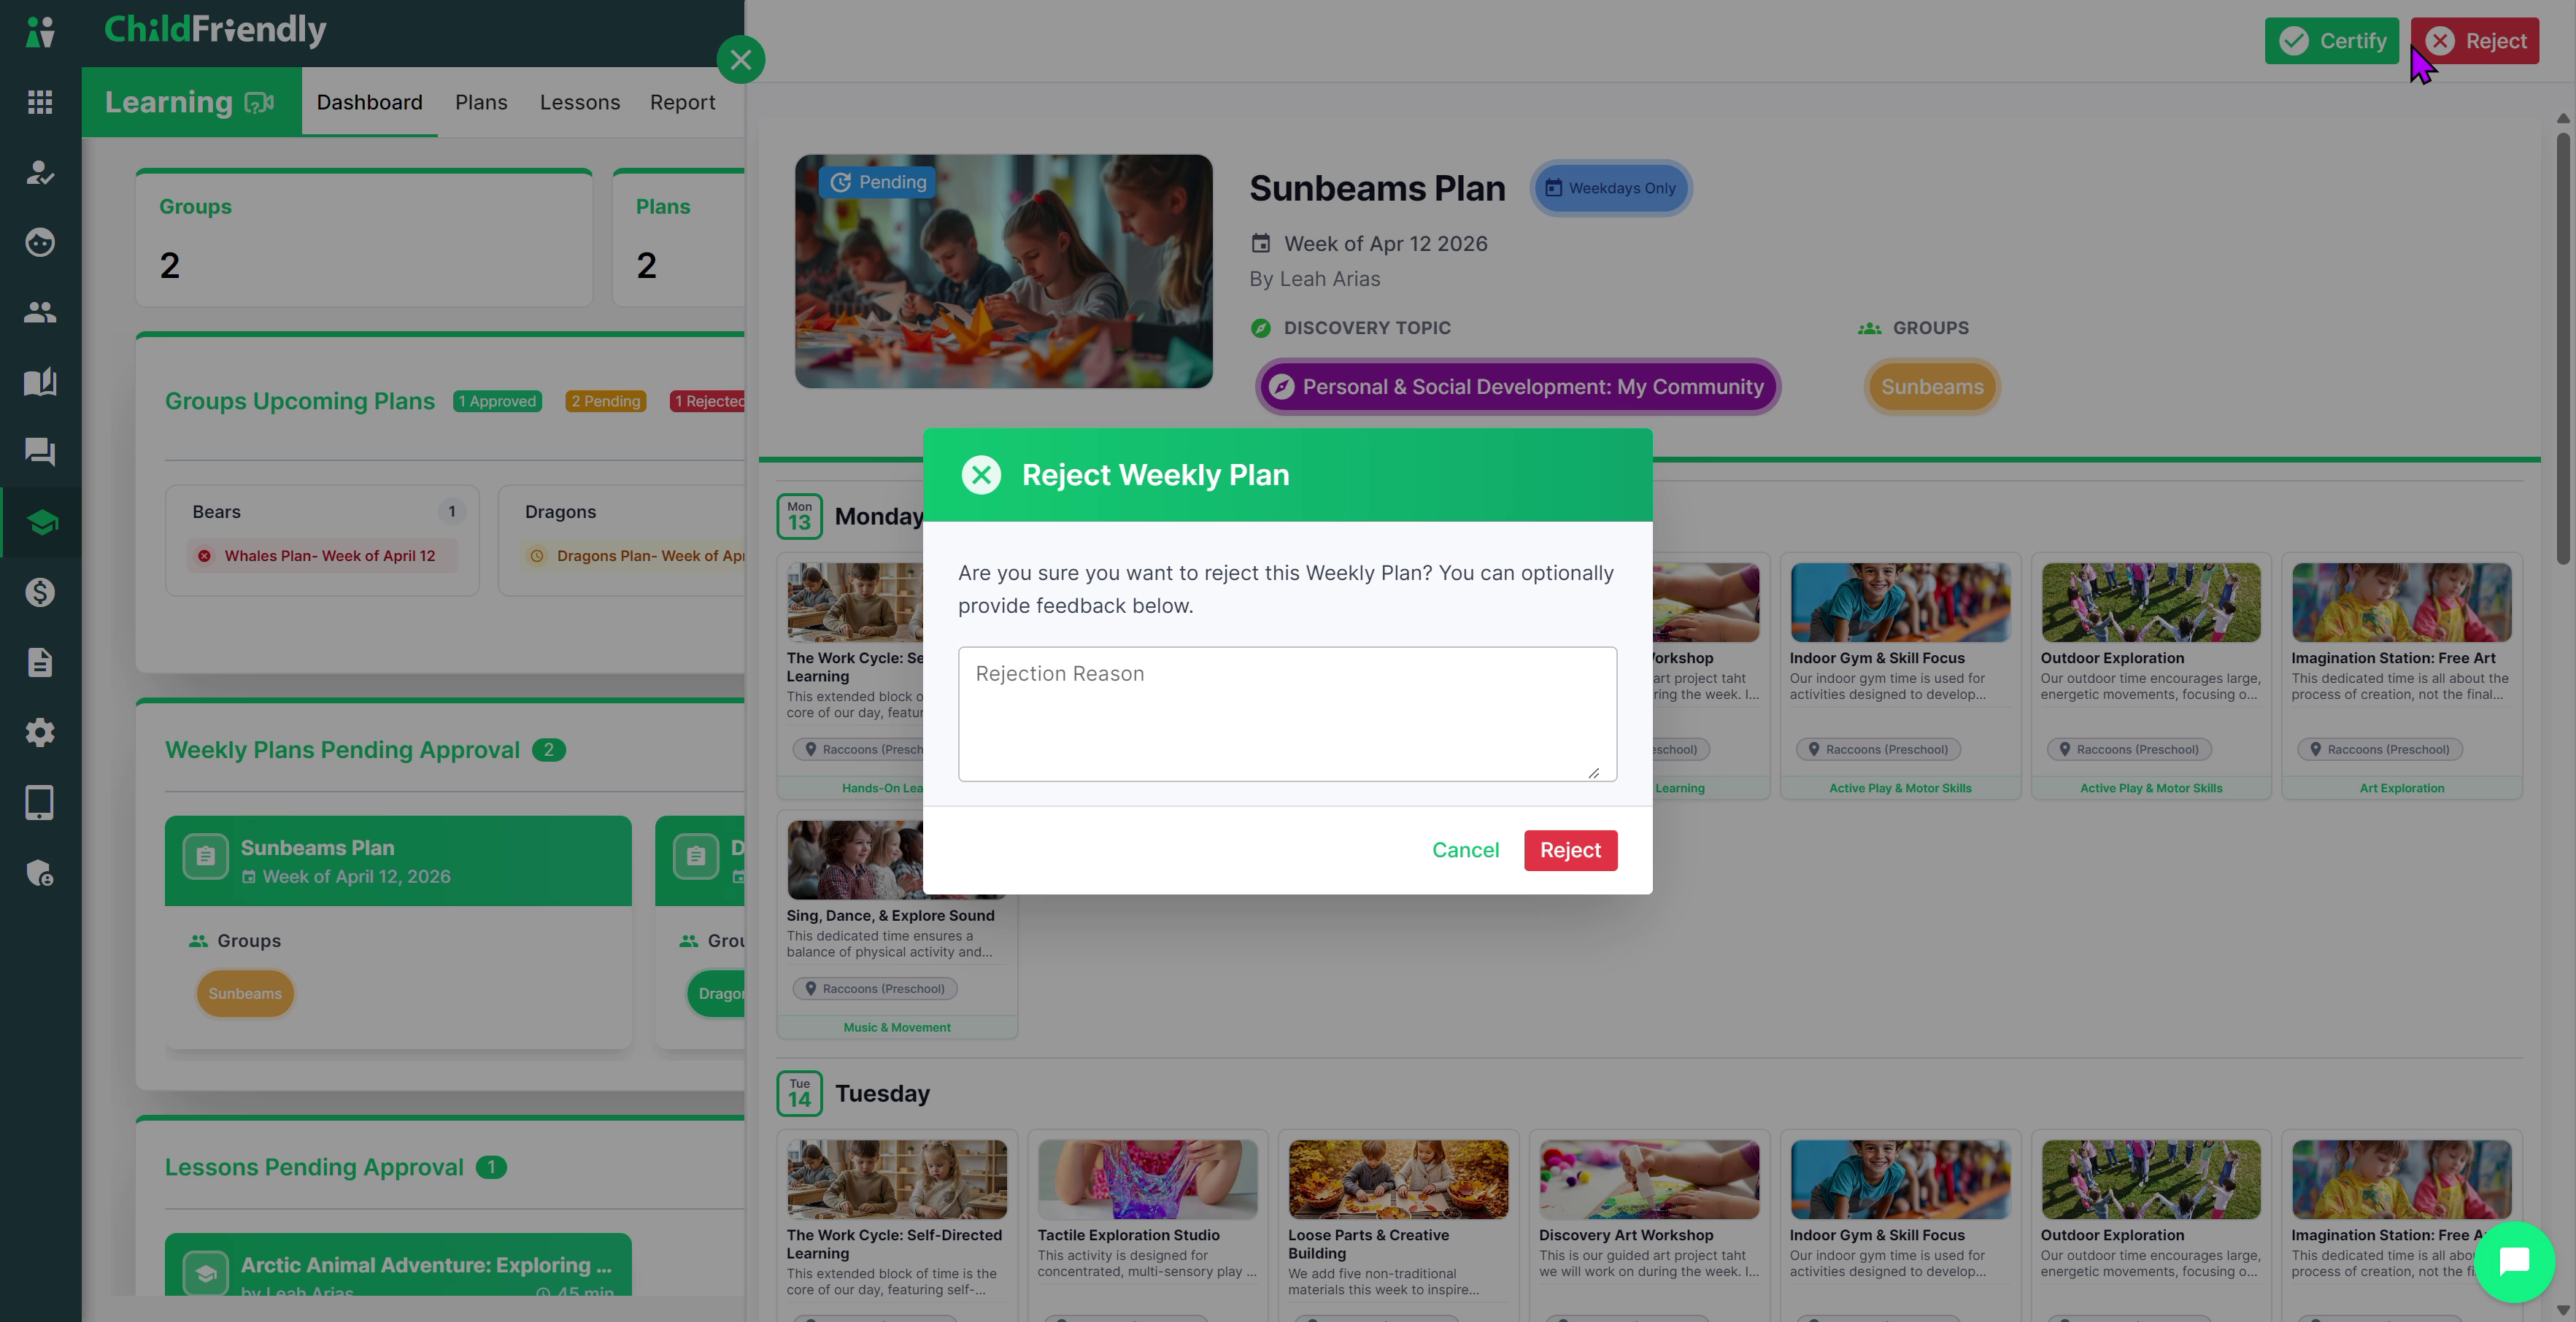Confirm rejection with the dialog Reject button
2576x1322 pixels.
click(1570, 850)
